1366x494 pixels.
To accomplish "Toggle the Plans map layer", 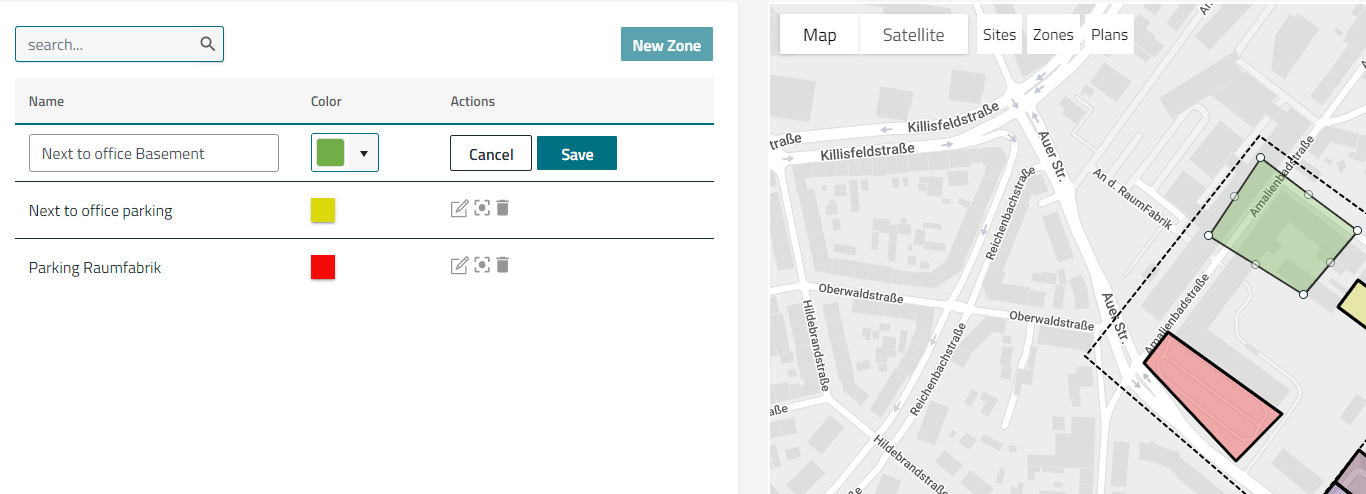I will pyautogui.click(x=1109, y=35).
